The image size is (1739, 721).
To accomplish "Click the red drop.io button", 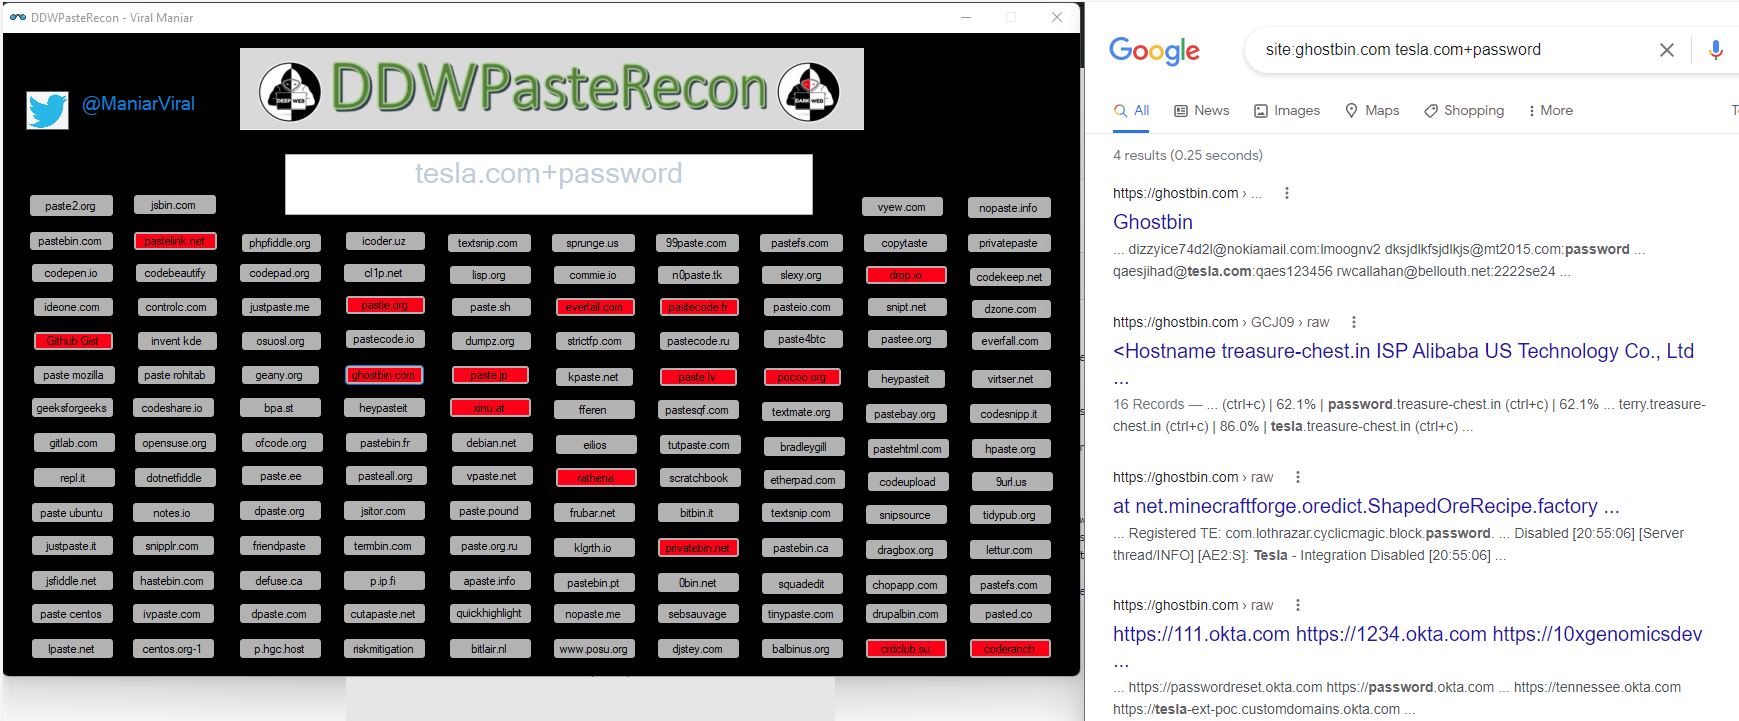I will point(906,275).
